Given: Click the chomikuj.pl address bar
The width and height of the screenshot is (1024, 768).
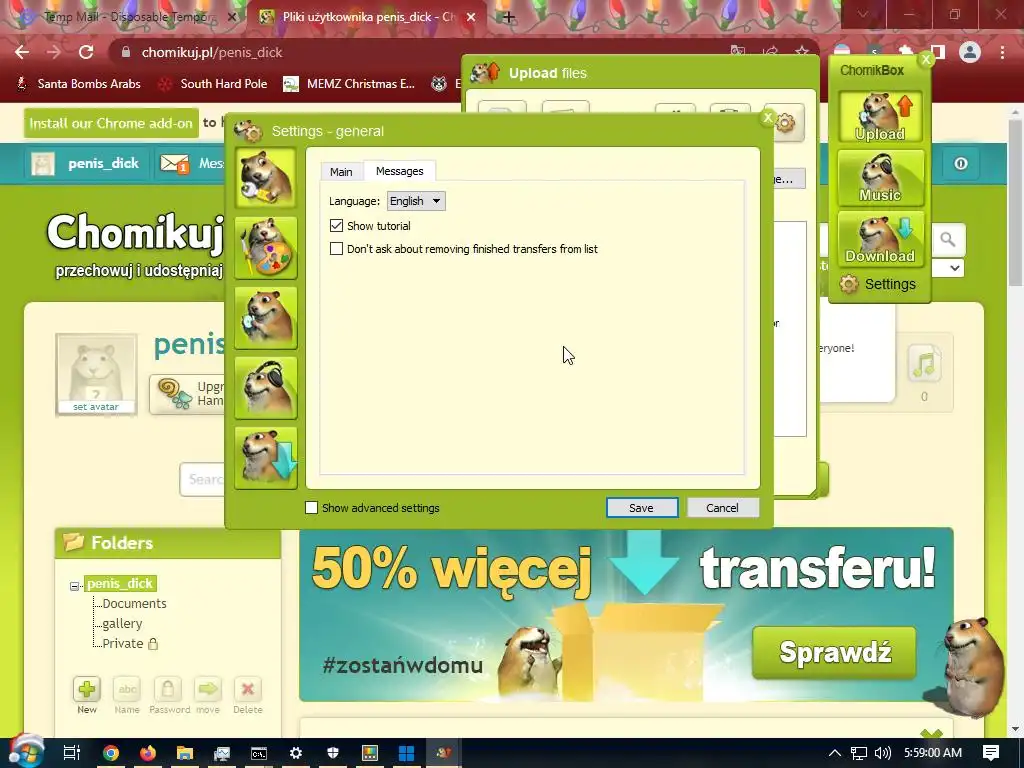Looking at the screenshot, I should tap(418, 52).
